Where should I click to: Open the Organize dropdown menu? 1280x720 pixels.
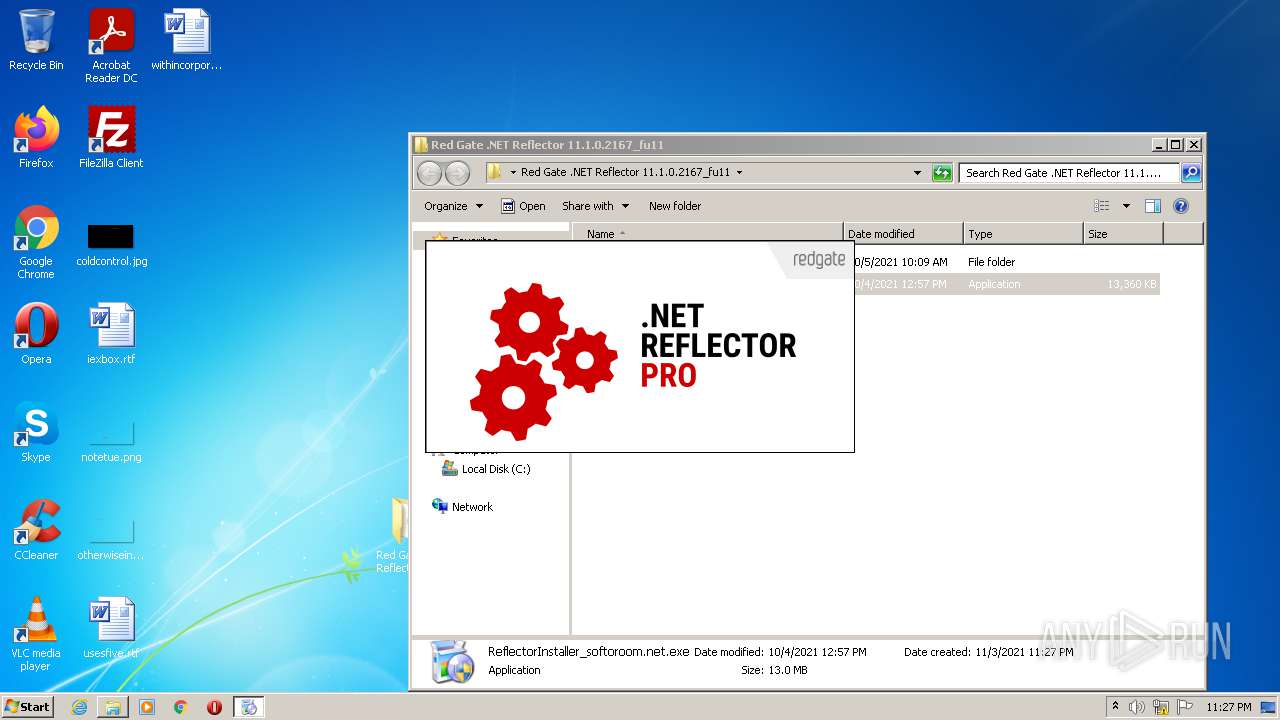(453, 206)
